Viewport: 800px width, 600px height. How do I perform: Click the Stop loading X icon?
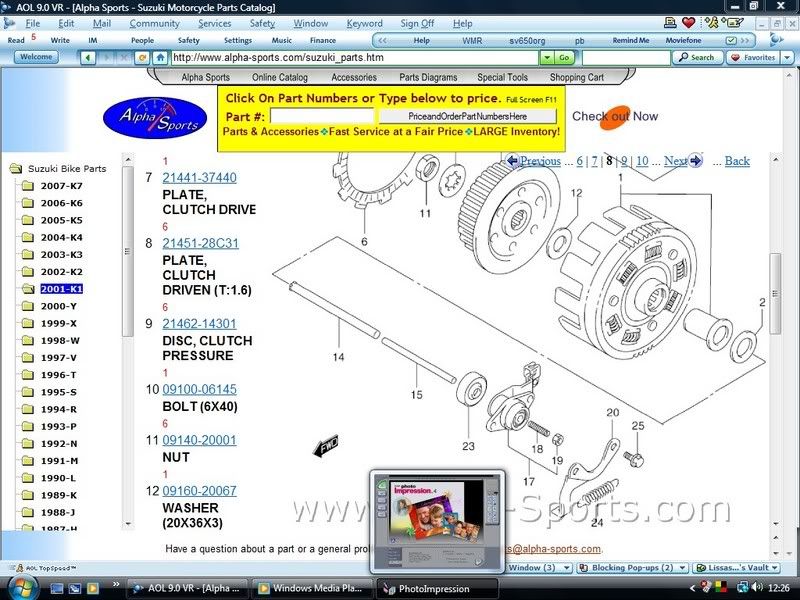tap(123, 58)
